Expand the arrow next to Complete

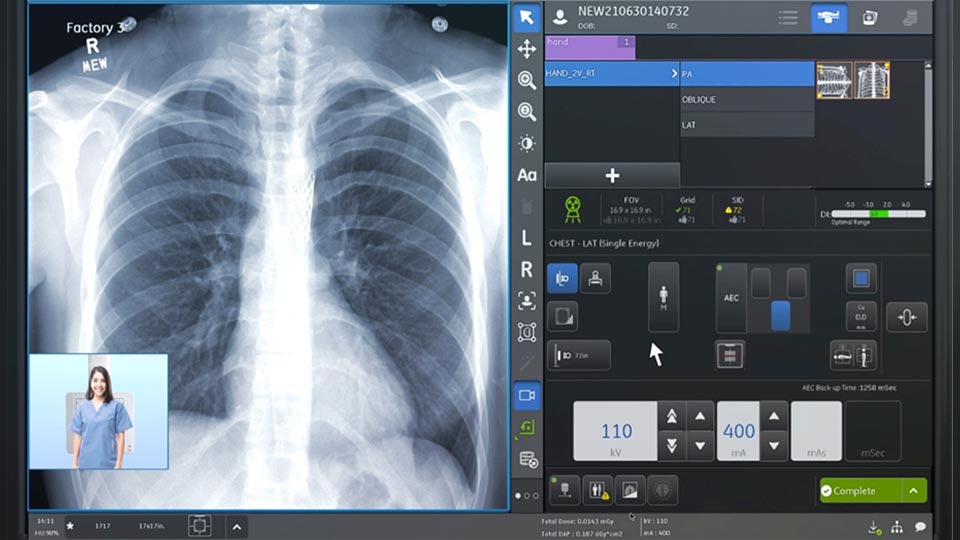tap(913, 490)
